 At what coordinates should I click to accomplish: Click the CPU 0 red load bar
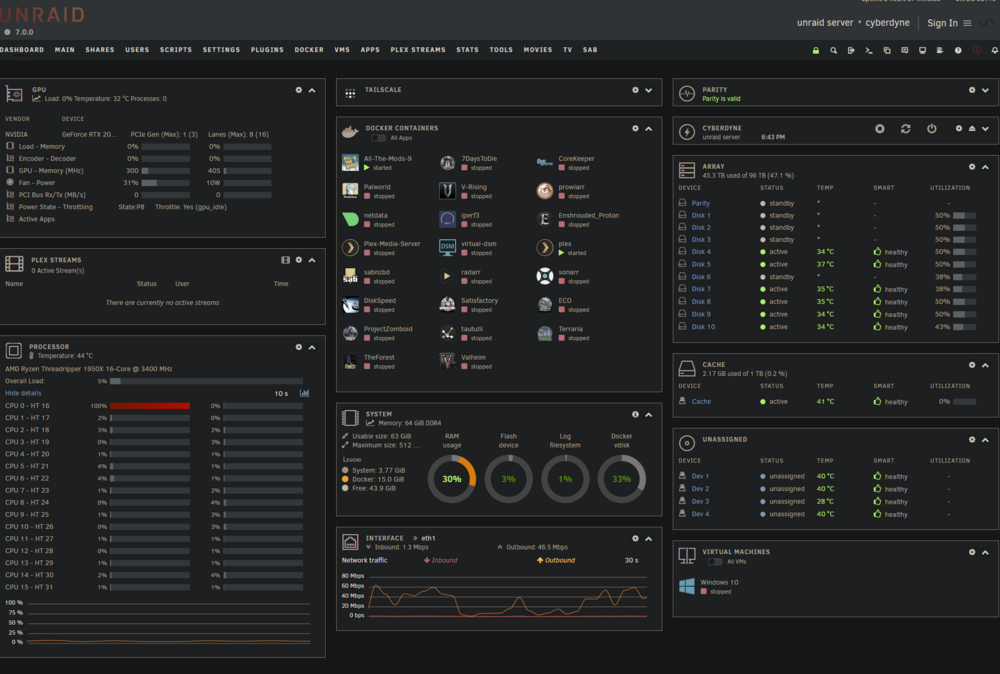[150, 406]
